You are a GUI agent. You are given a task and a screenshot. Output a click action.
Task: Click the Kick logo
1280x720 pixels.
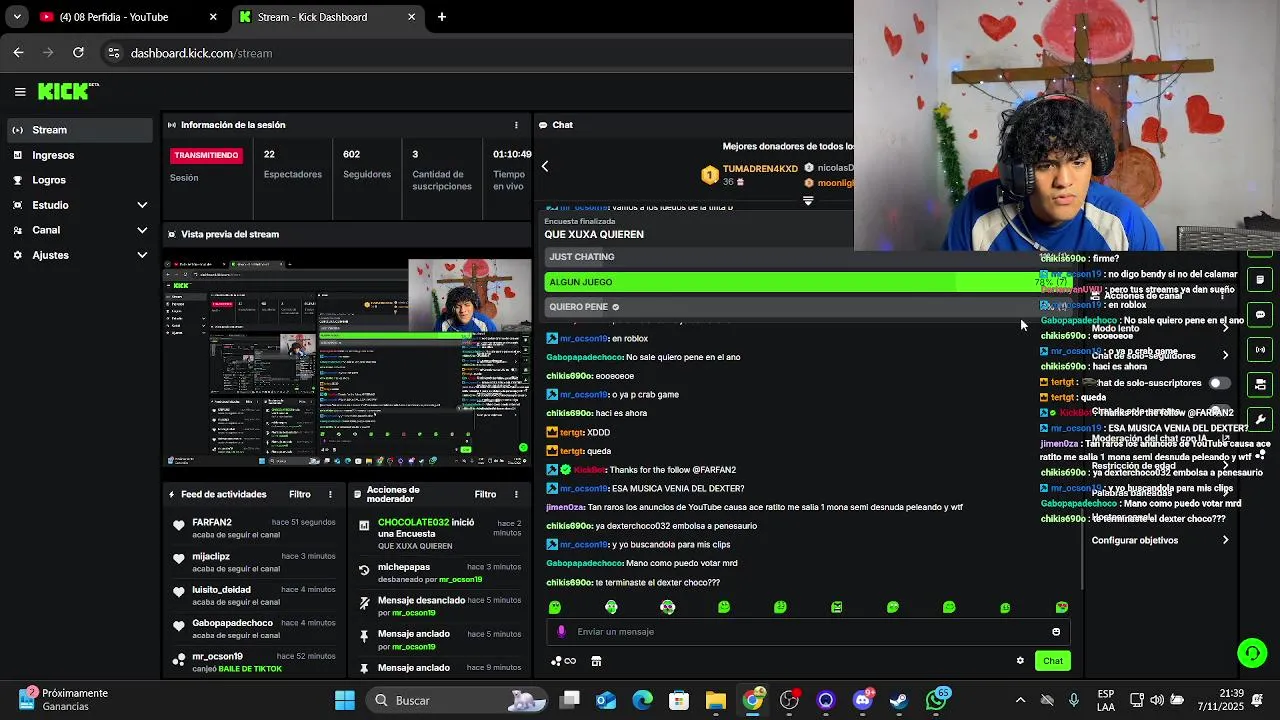pyautogui.click(x=68, y=91)
